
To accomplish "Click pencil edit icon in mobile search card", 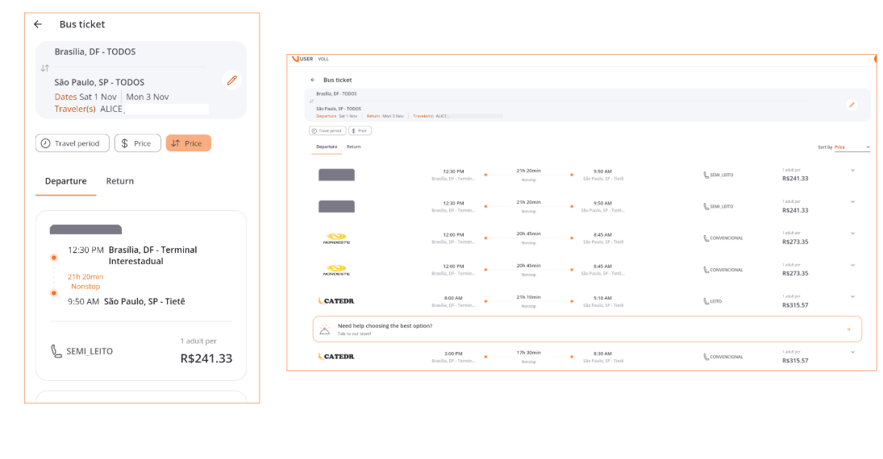I will click(x=232, y=80).
